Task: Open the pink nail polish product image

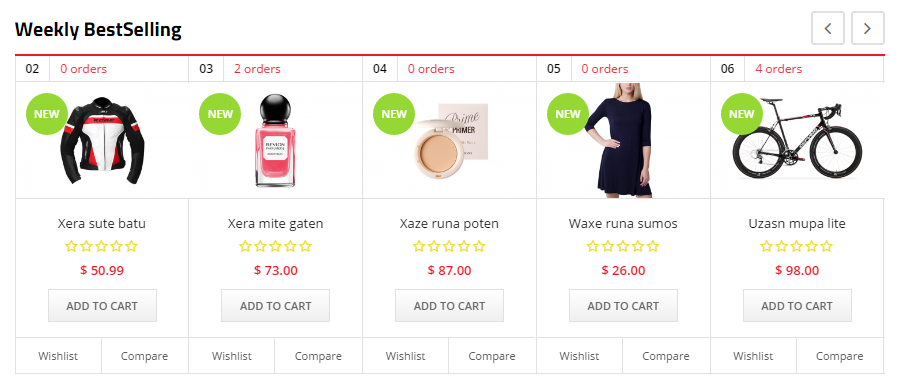Action: [276, 140]
